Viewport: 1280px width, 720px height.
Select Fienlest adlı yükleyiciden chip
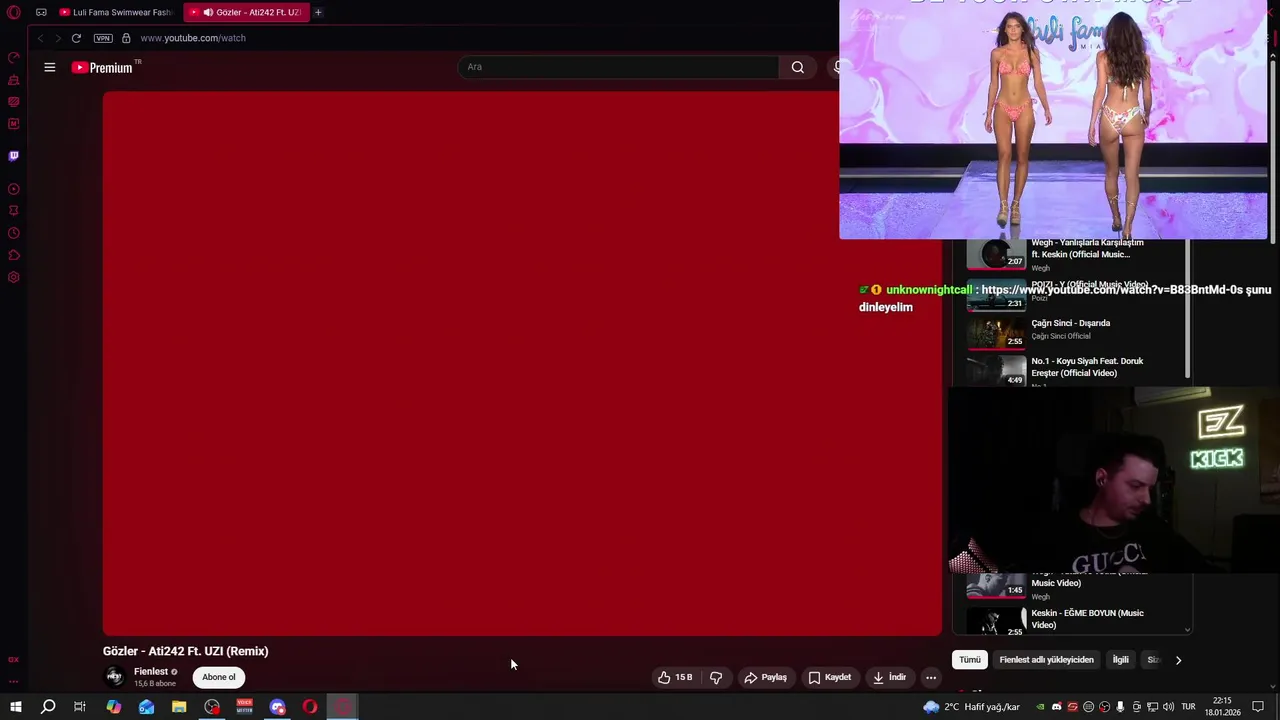(1046, 660)
